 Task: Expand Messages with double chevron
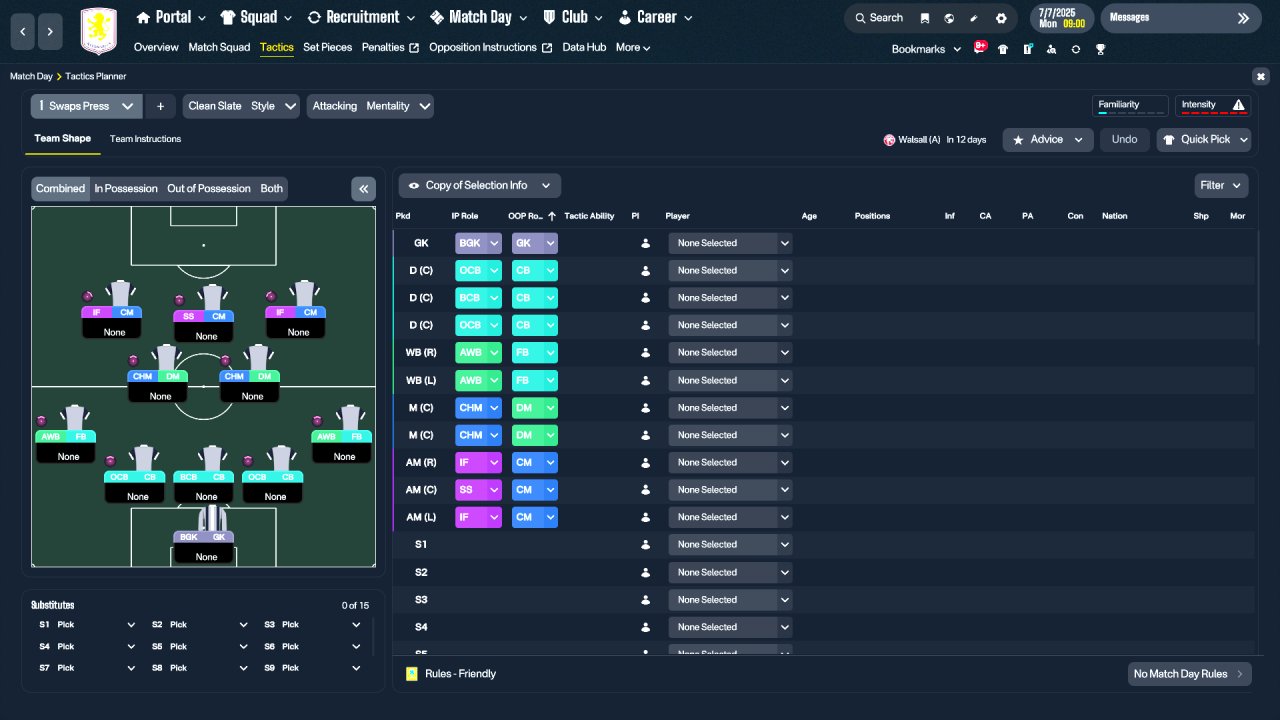[x=1243, y=18]
